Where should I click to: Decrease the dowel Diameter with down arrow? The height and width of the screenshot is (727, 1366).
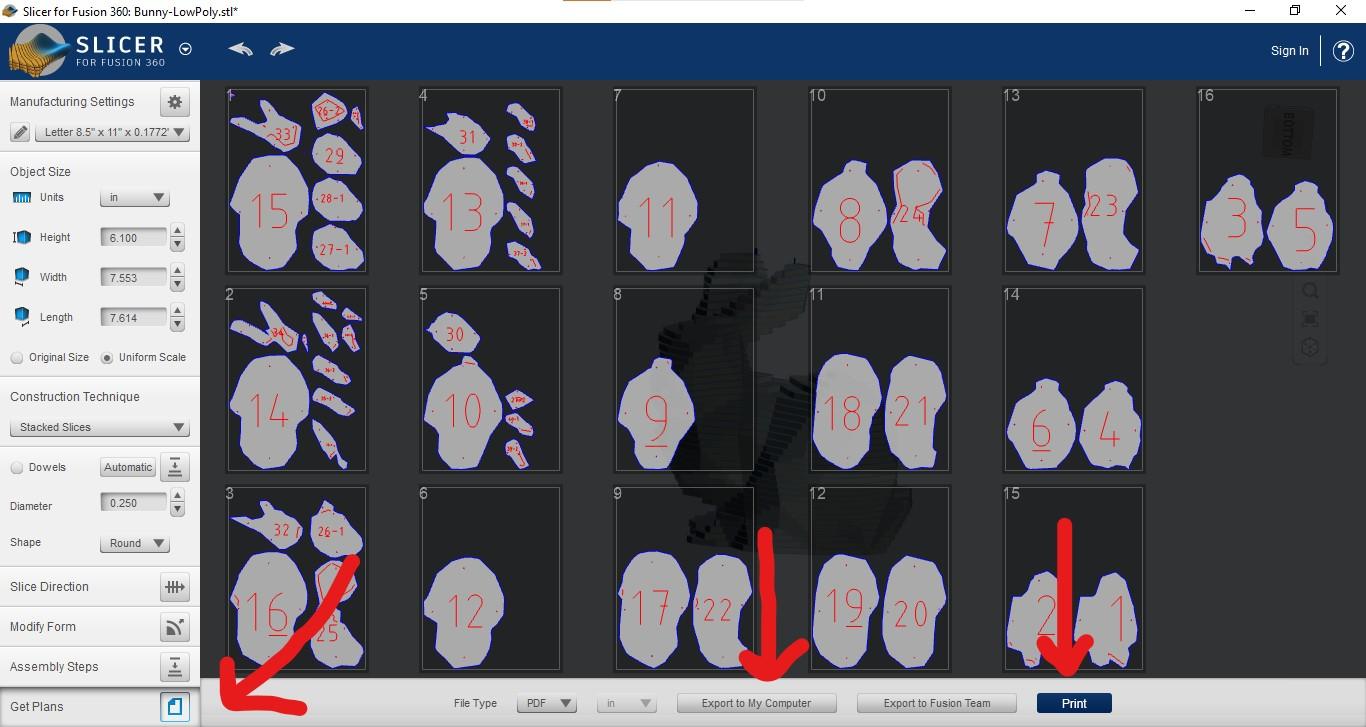177,510
